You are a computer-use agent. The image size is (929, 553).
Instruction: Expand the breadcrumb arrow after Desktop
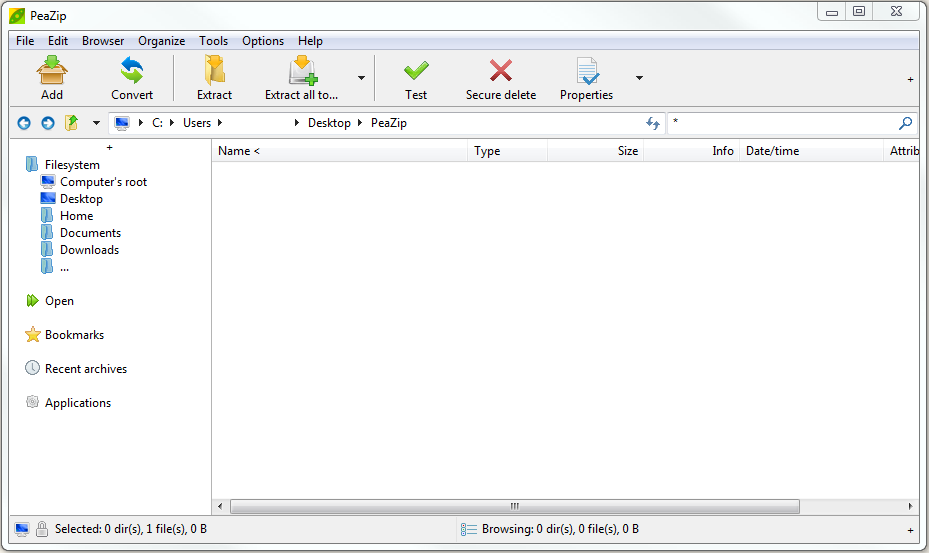(360, 123)
